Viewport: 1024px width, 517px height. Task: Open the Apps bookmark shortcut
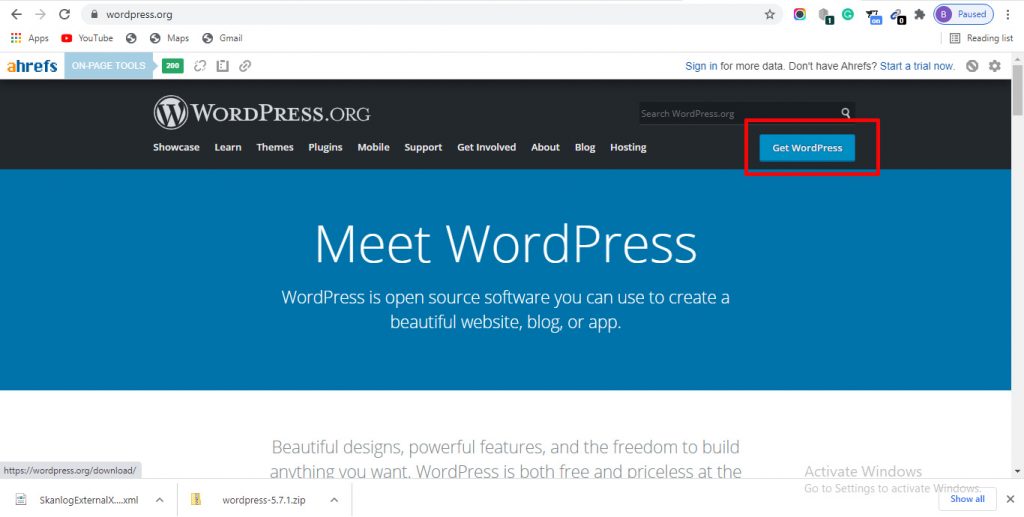[30, 38]
